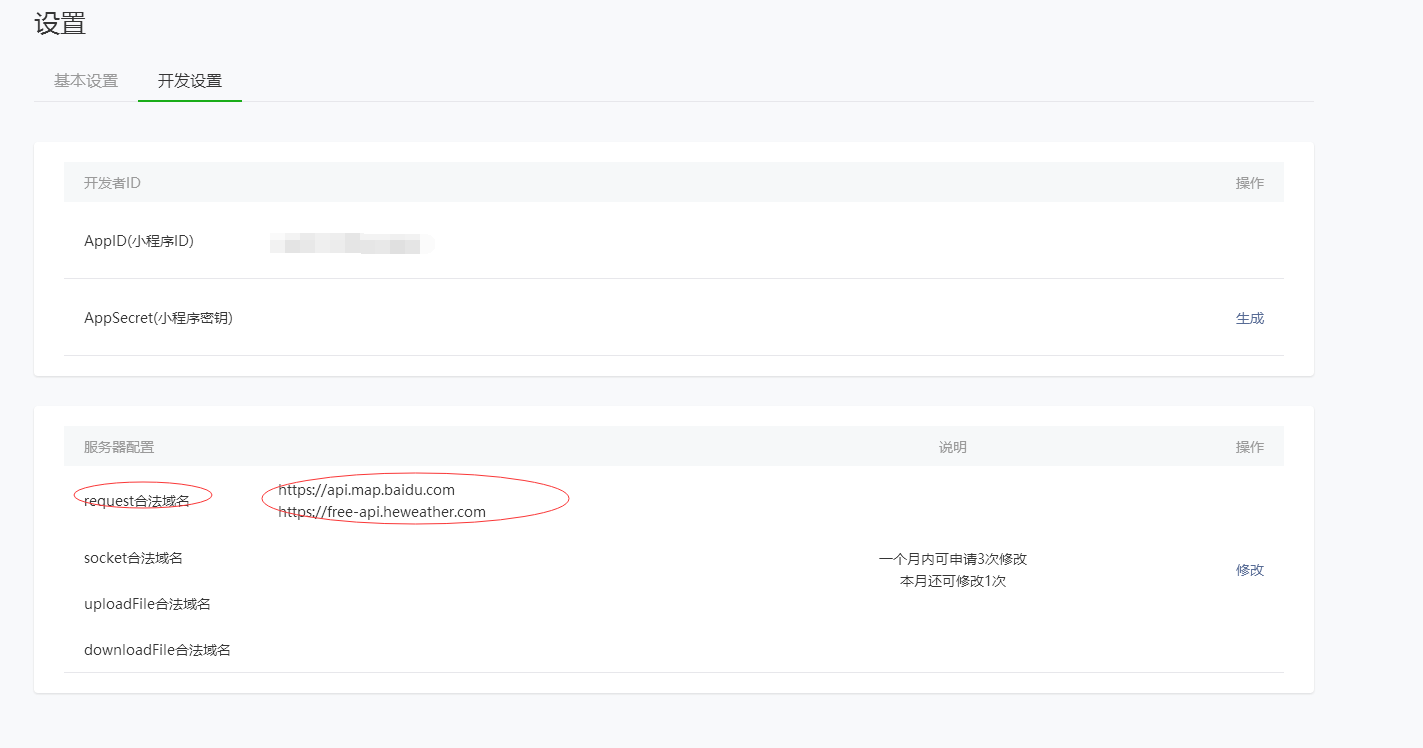Click the blurred AppID value
The height and width of the screenshot is (748, 1423).
[x=350, y=243]
